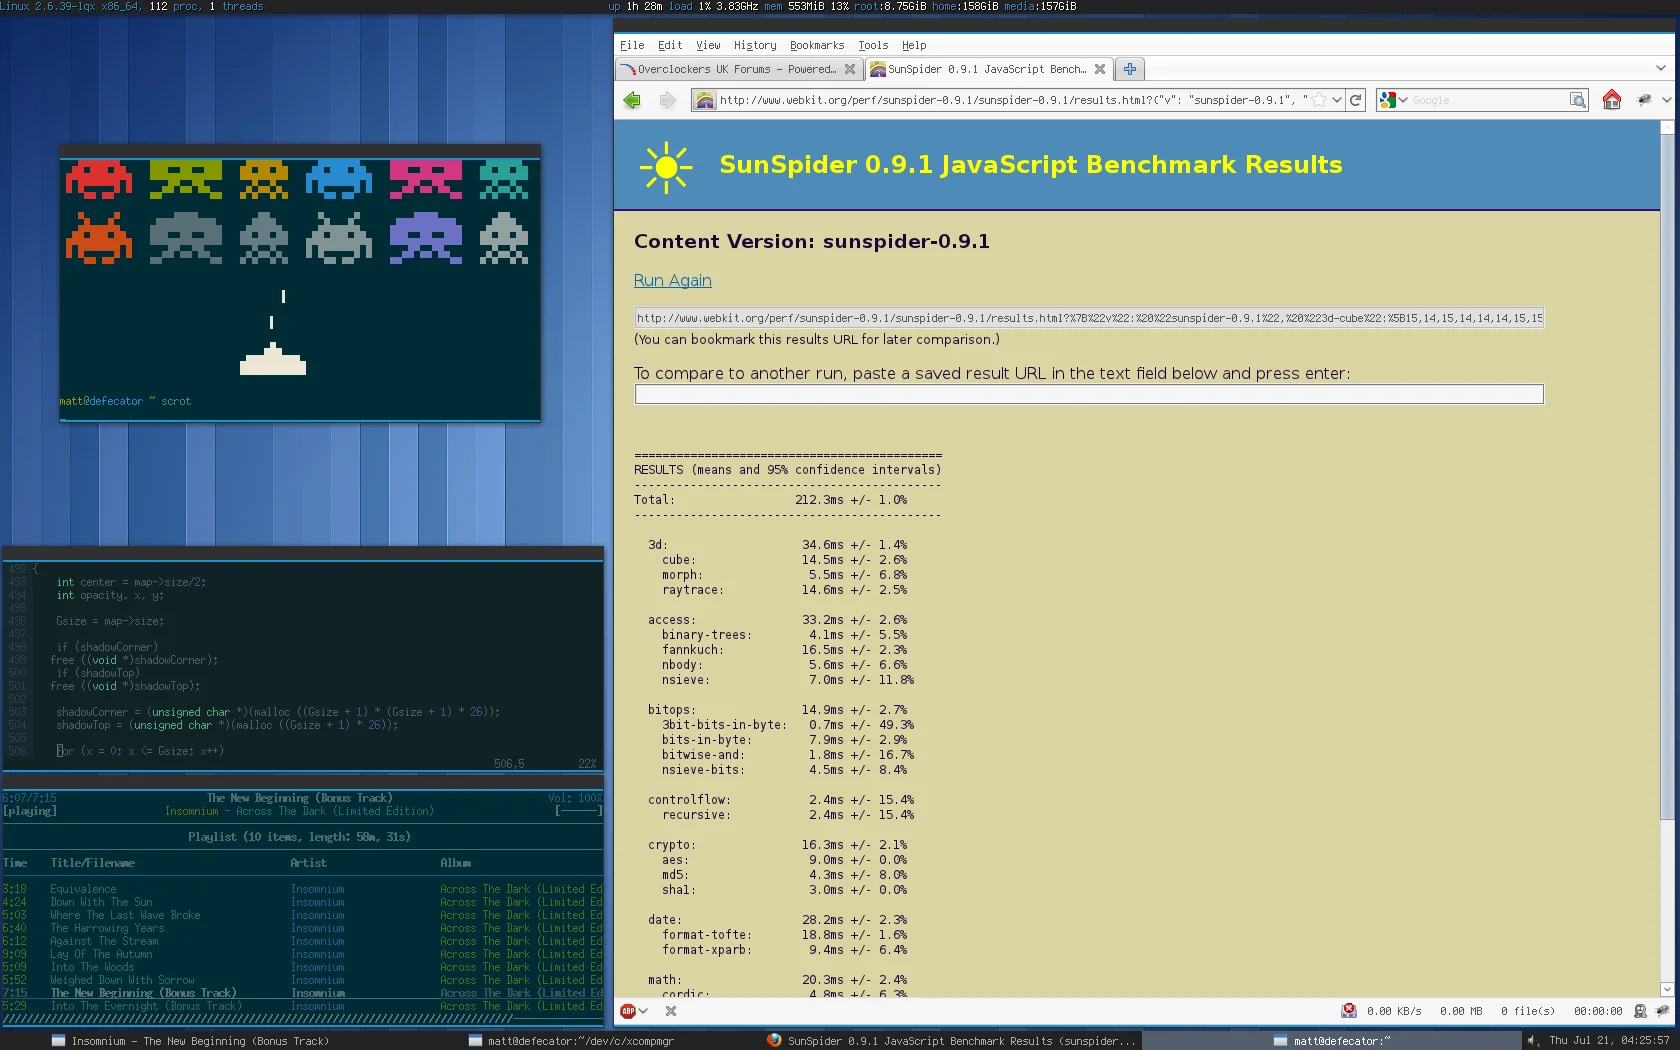Click the toolbar add-on icon beside the home button

point(1644,100)
